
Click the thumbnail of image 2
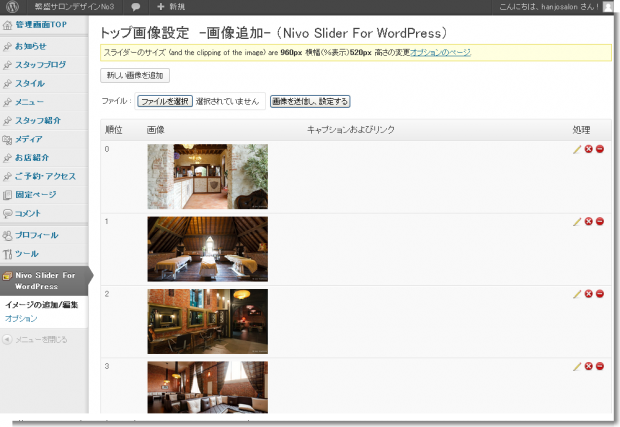[207, 321]
